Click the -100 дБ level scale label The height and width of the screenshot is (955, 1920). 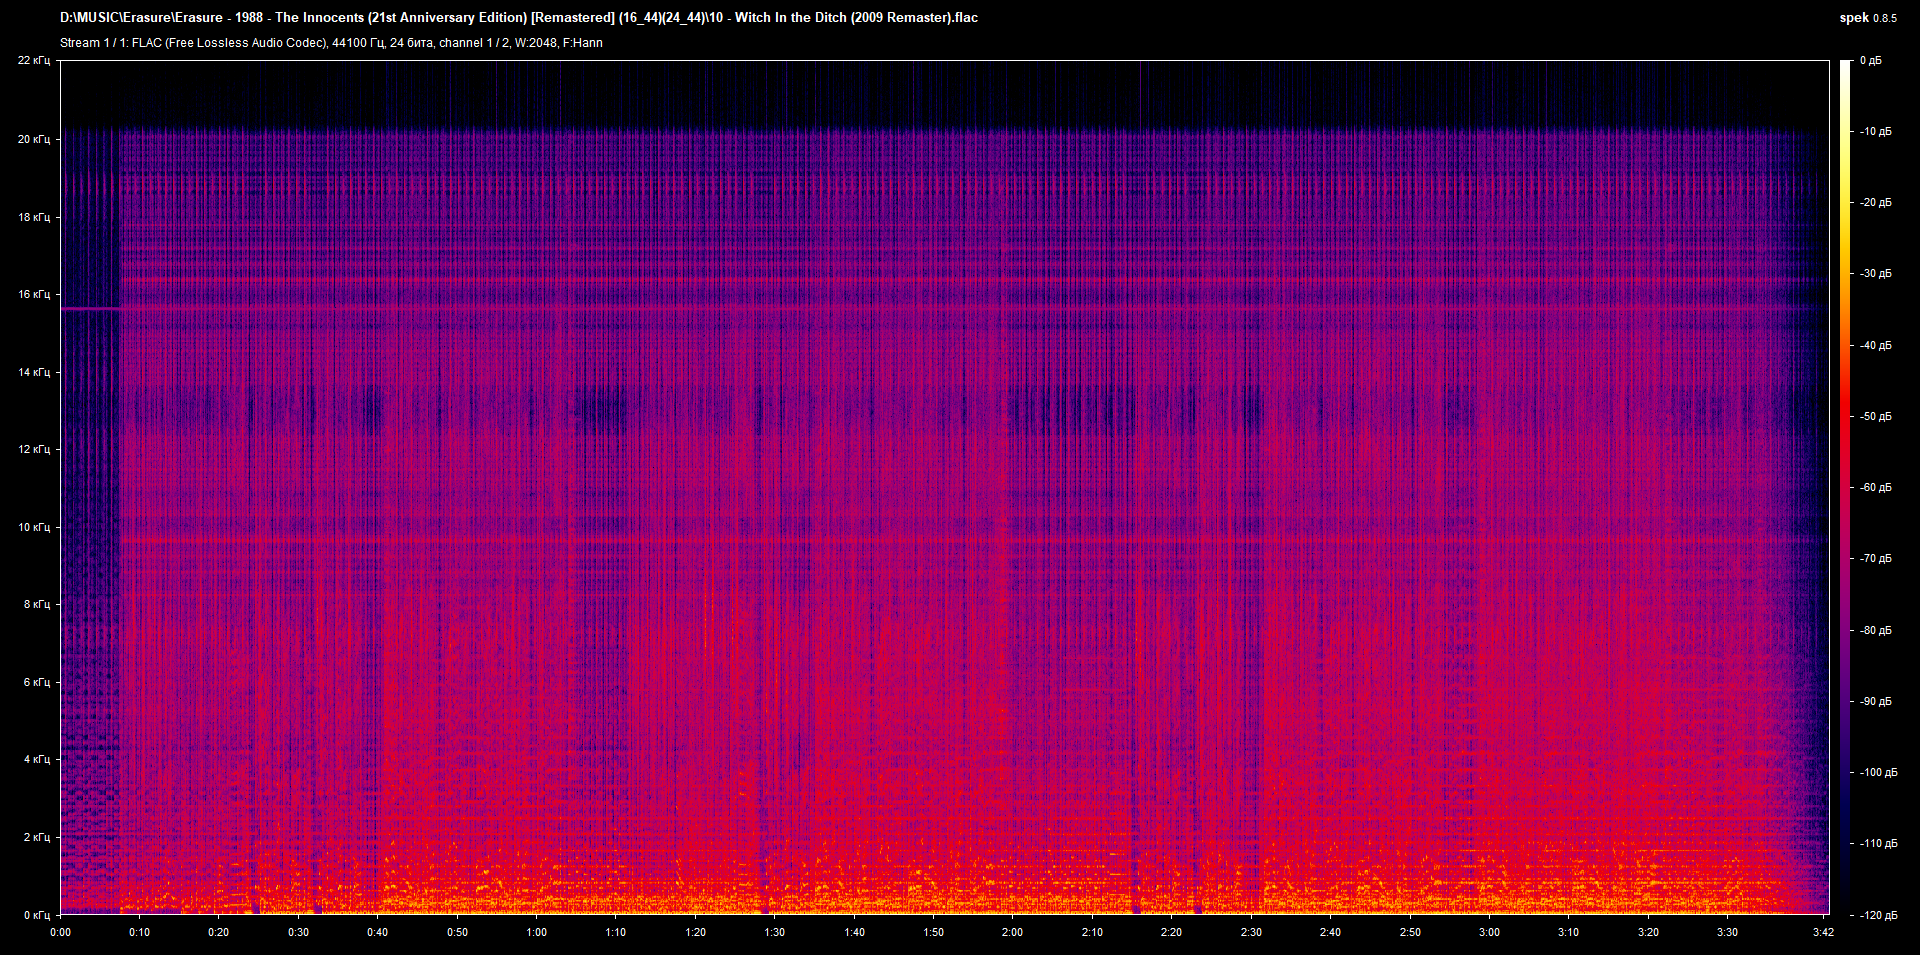tap(1878, 772)
